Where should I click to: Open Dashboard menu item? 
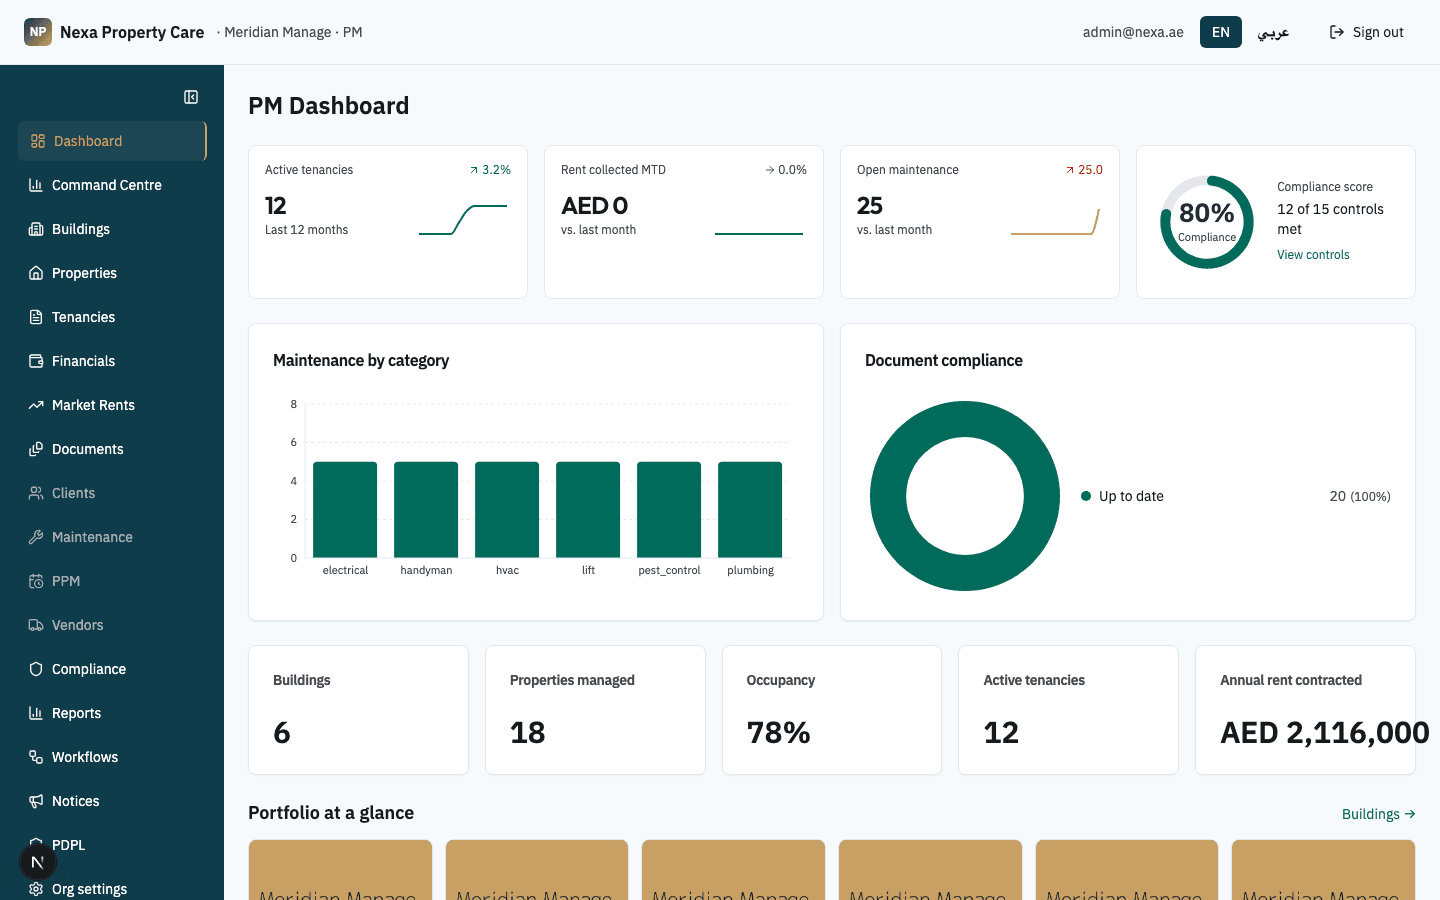(x=112, y=141)
